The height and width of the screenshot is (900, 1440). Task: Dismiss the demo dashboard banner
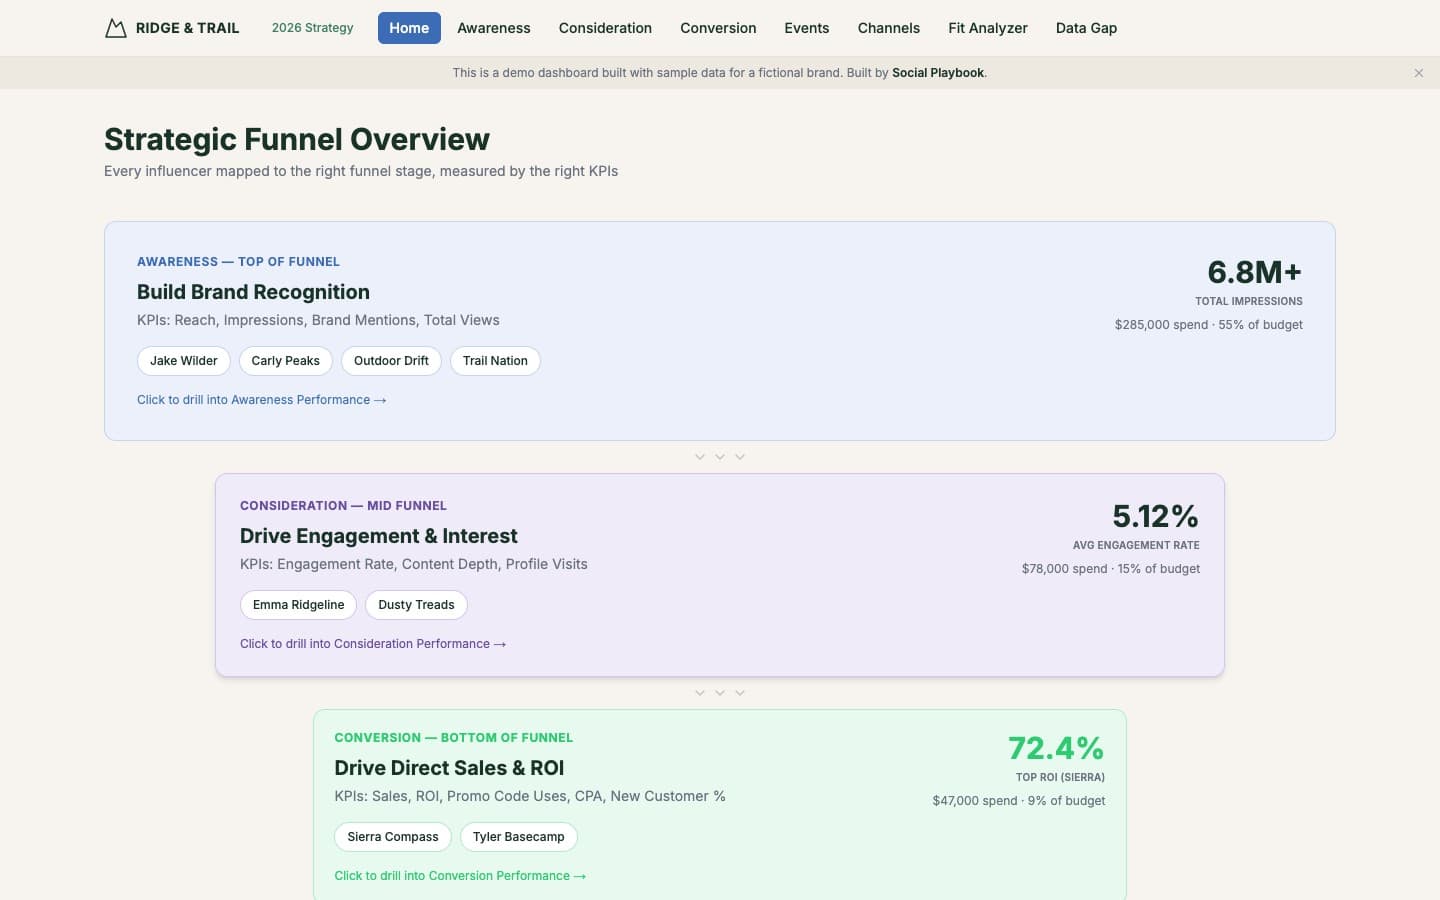[1418, 73]
